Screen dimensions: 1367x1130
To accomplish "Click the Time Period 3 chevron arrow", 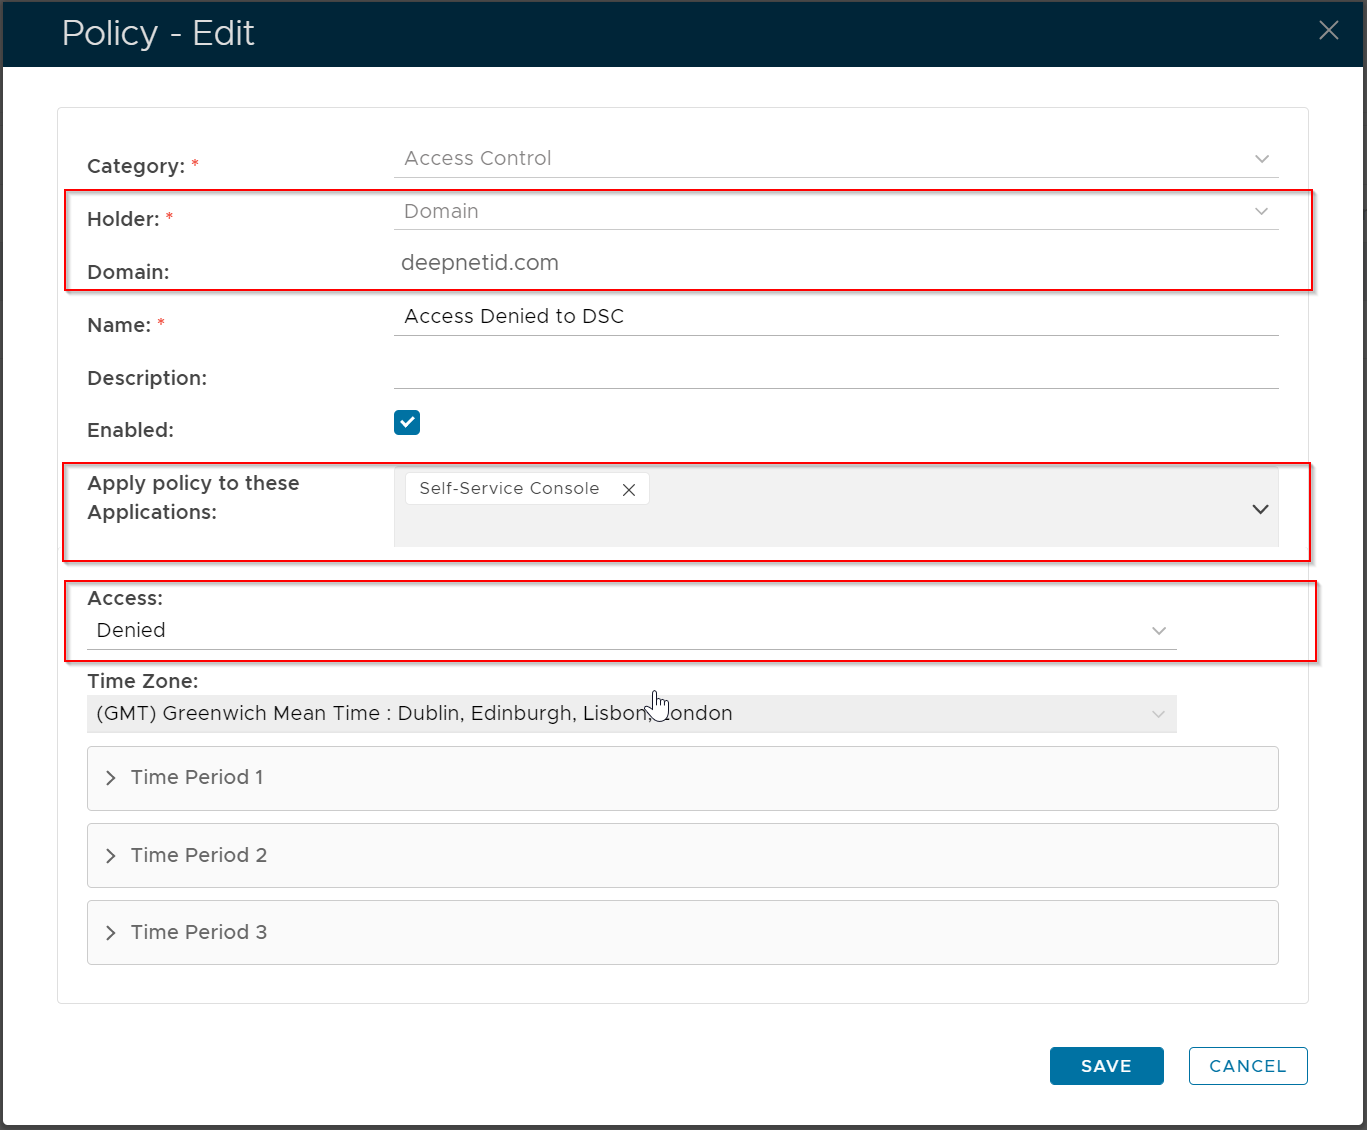I will [x=111, y=933].
